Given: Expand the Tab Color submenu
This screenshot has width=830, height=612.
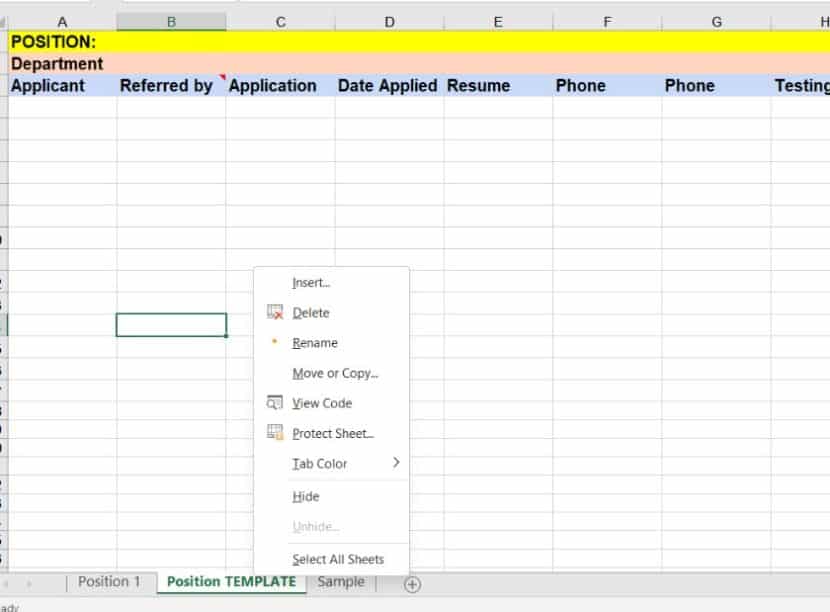Looking at the screenshot, I should [317, 463].
